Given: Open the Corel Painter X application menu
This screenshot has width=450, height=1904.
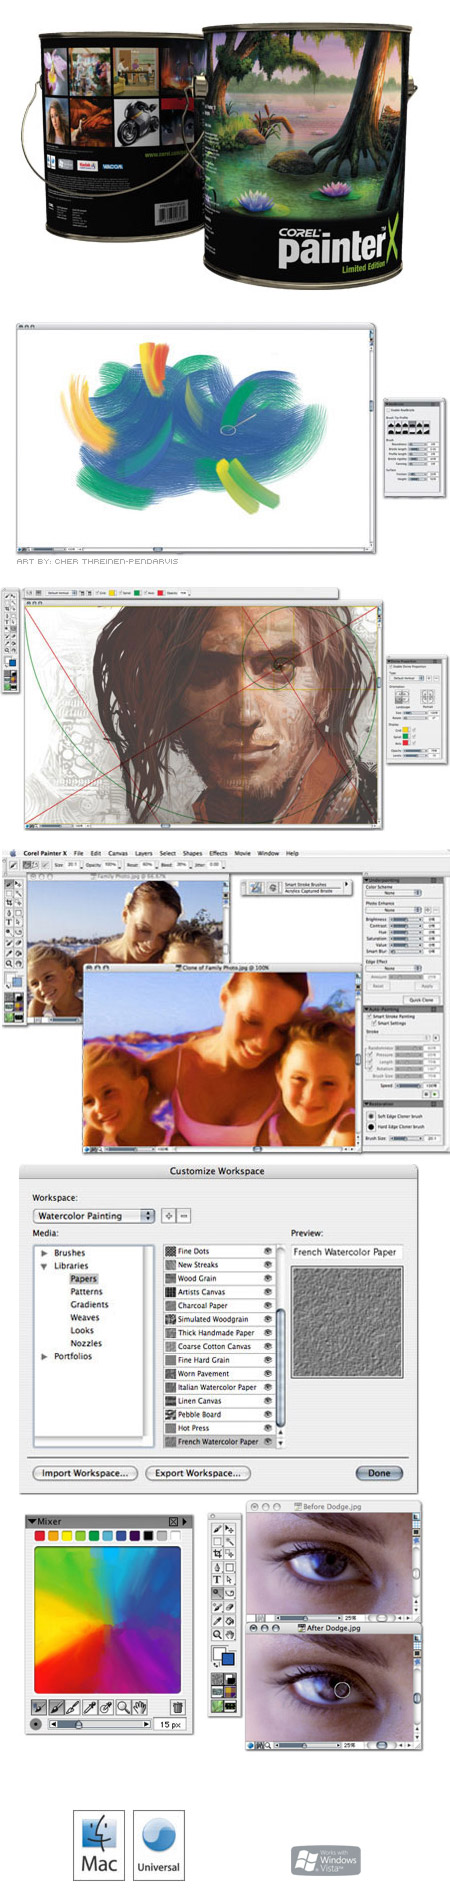Looking at the screenshot, I should [x=45, y=853].
